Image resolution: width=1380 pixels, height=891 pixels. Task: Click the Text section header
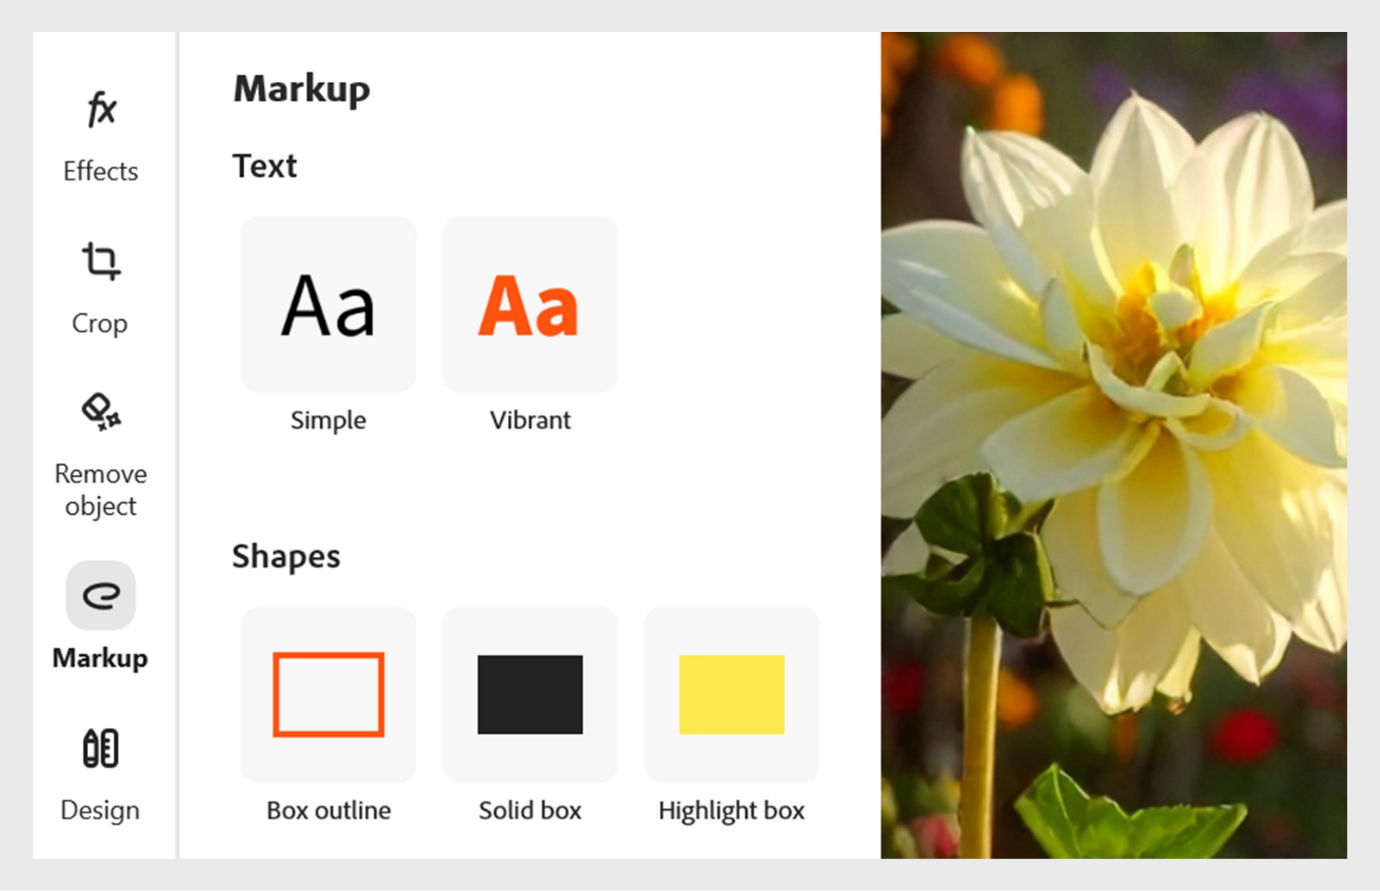(x=264, y=165)
